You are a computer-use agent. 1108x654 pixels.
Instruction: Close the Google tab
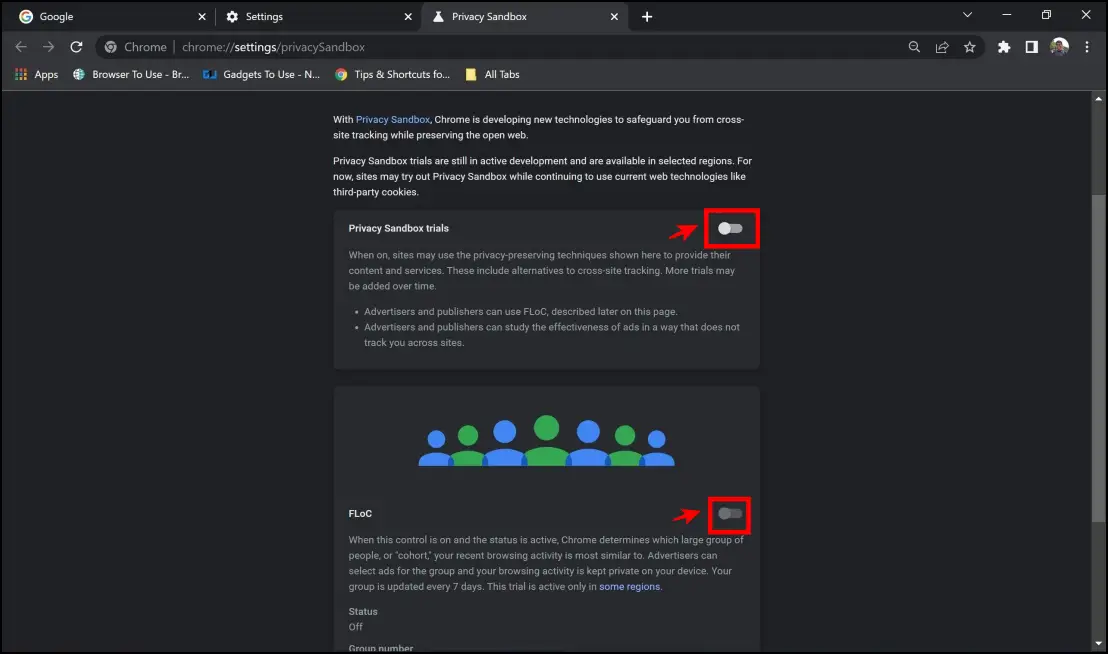(202, 16)
